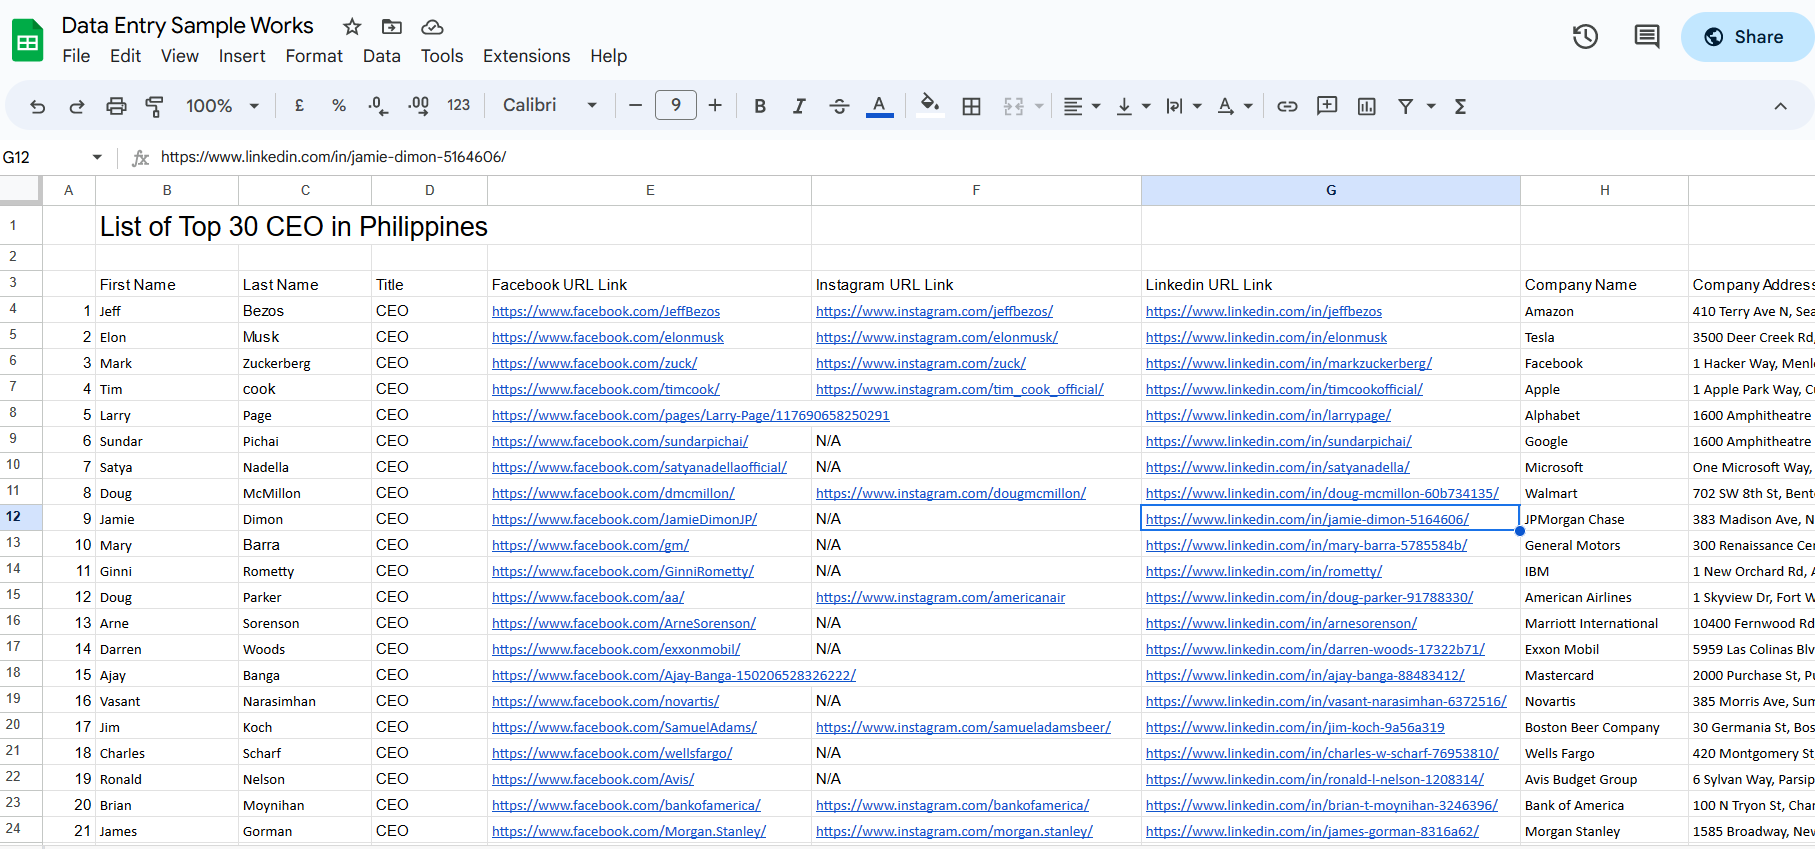Screen dimensions: 1815x849
Task: Open Sundar Pichai LinkedIn link
Action: 1278,442
